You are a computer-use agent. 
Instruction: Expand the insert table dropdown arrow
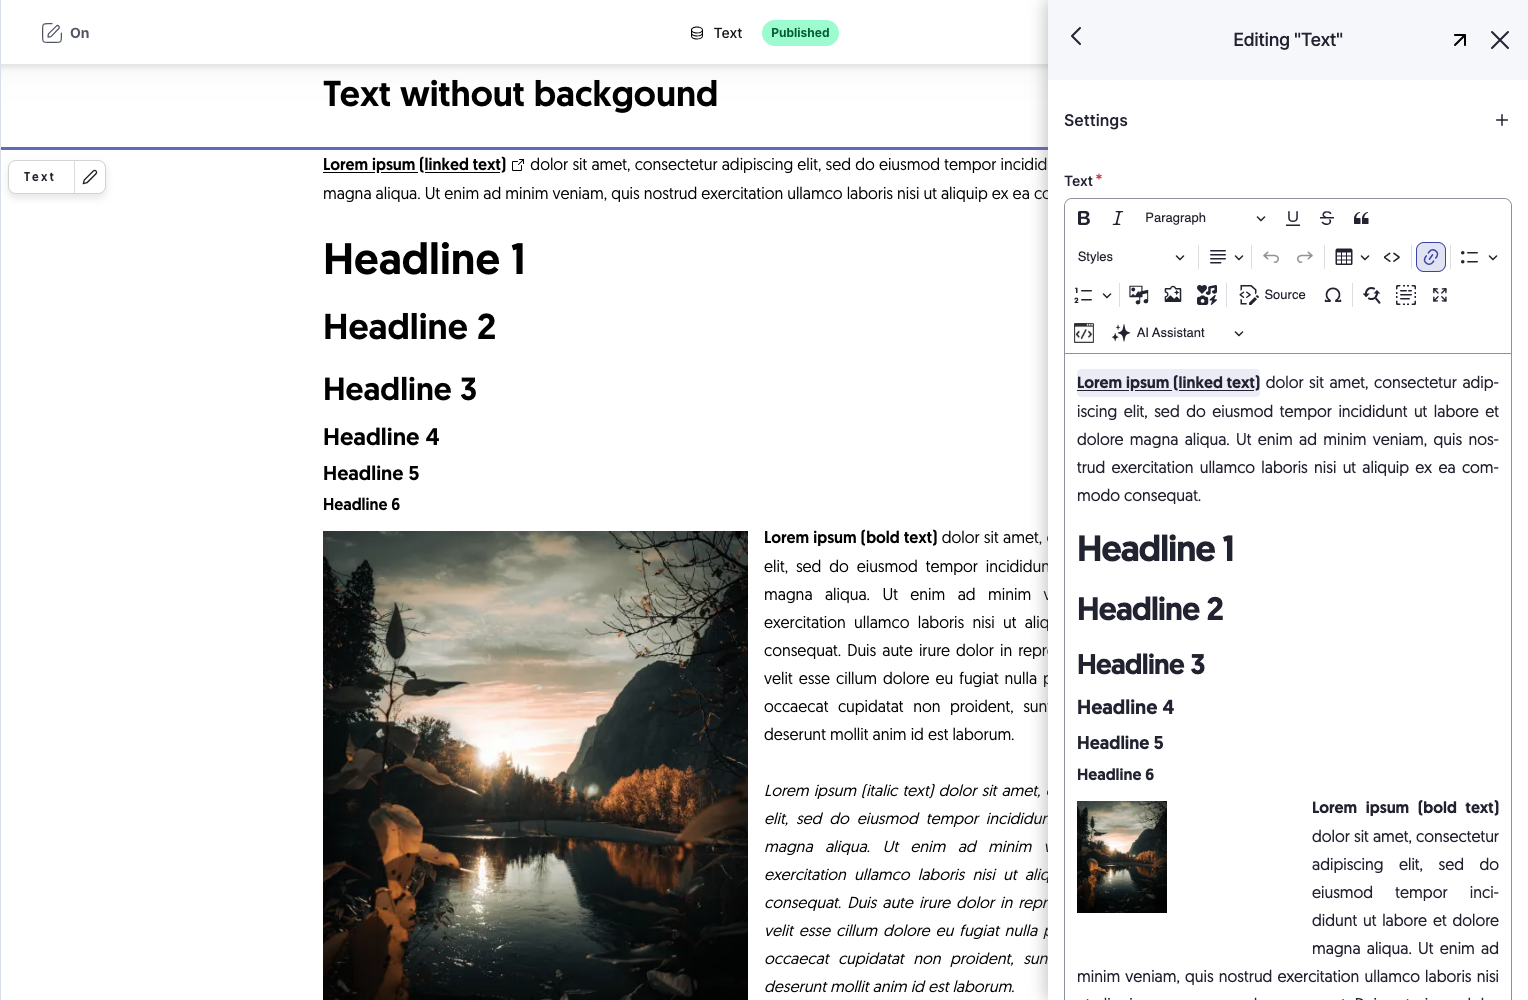click(x=1365, y=257)
